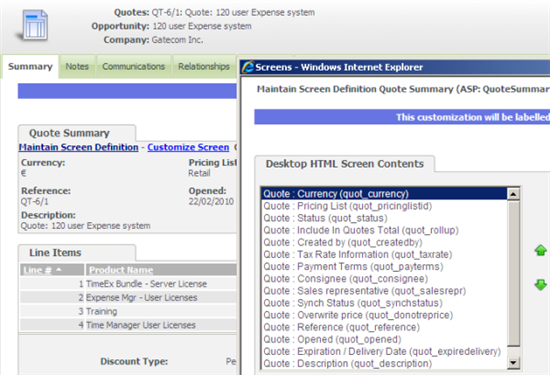
Task: Select Quote : Currency (quot_currency) in list
Action: 384,194
